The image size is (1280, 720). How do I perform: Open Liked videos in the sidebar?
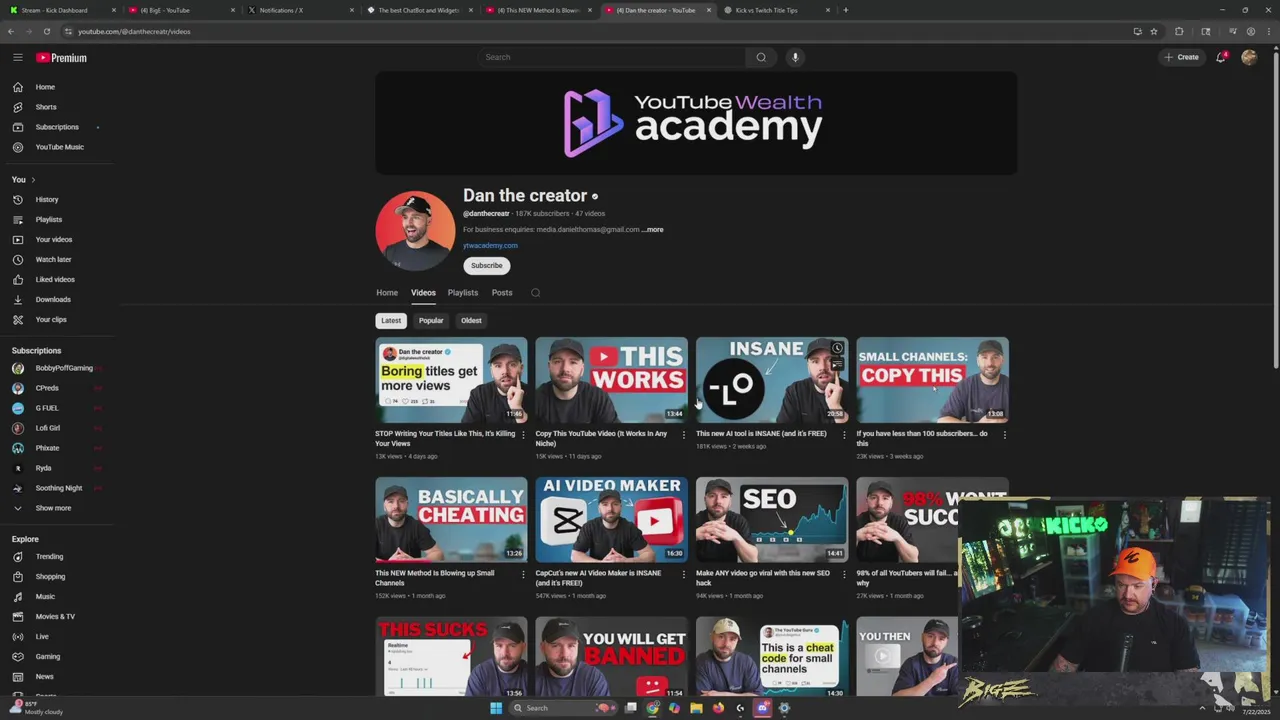coord(57,279)
